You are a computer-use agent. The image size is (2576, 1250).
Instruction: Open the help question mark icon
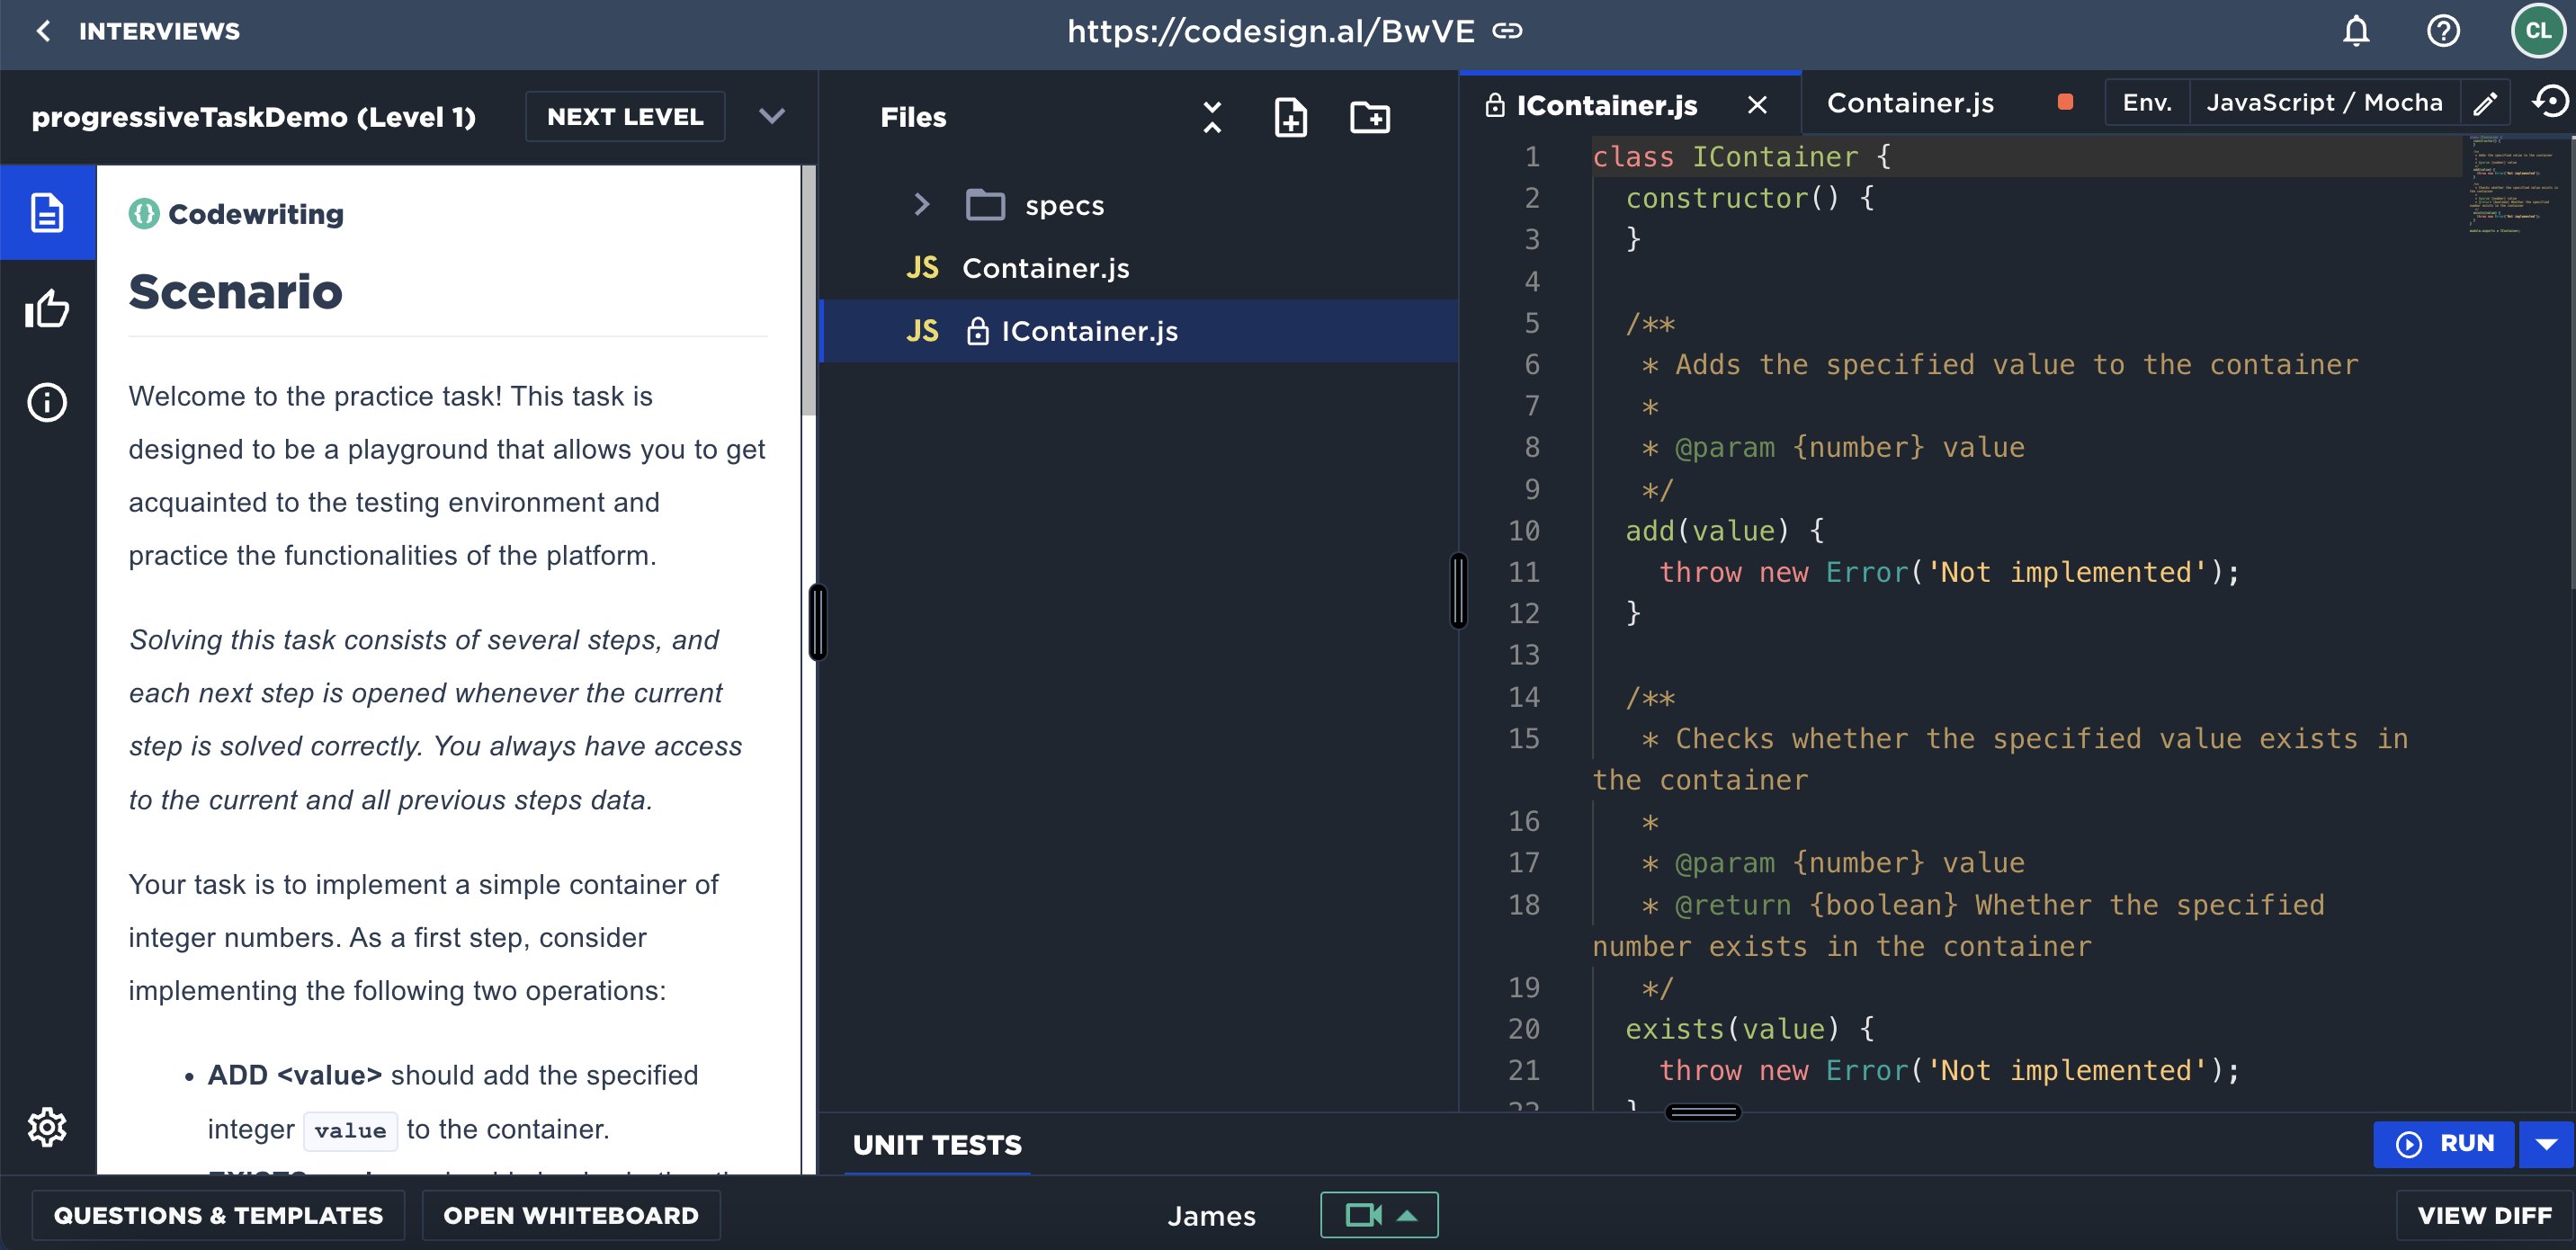[2443, 31]
